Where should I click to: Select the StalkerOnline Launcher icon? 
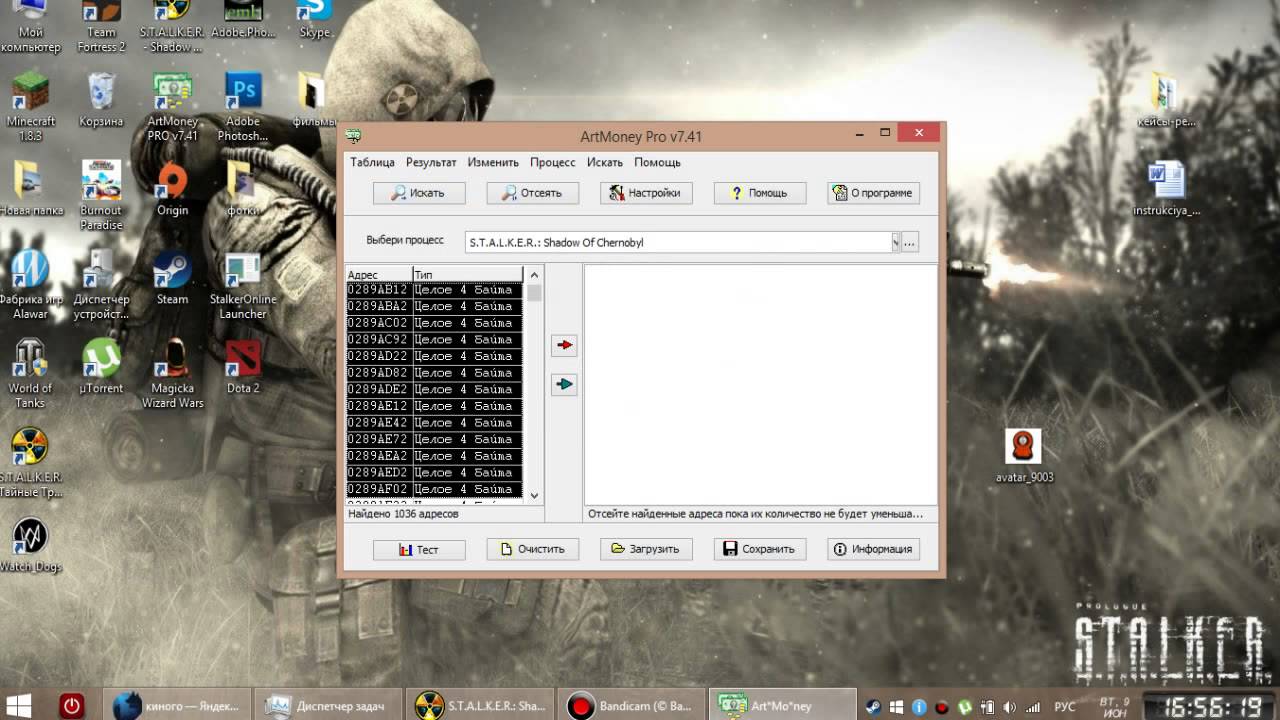(243, 286)
